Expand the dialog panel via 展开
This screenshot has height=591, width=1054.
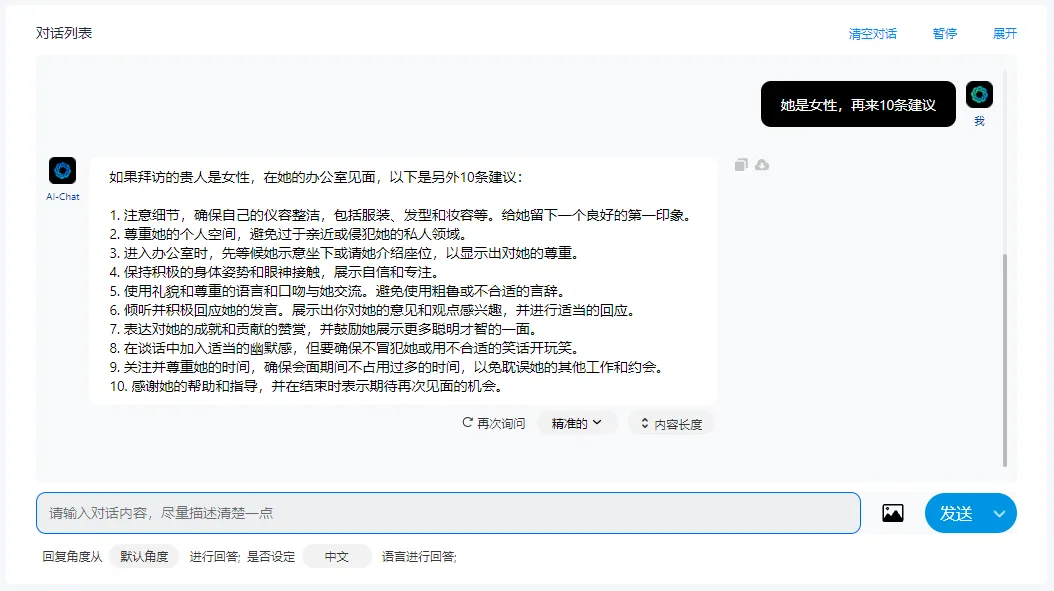click(1005, 34)
